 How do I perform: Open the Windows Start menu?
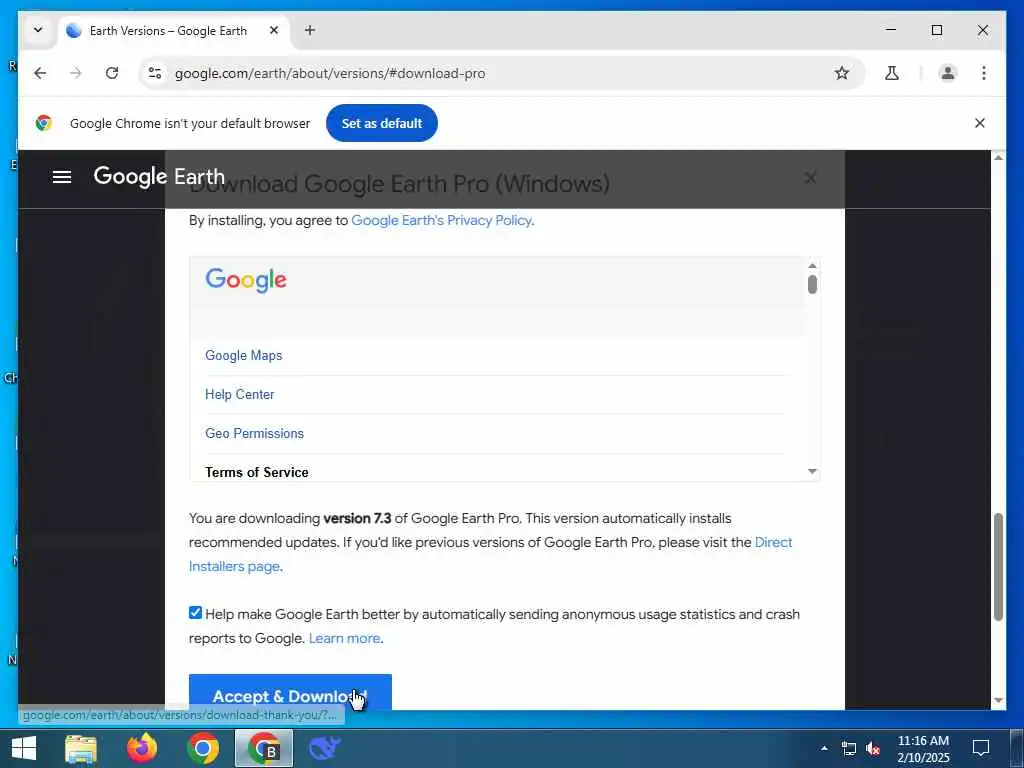(x=24, y=748)
